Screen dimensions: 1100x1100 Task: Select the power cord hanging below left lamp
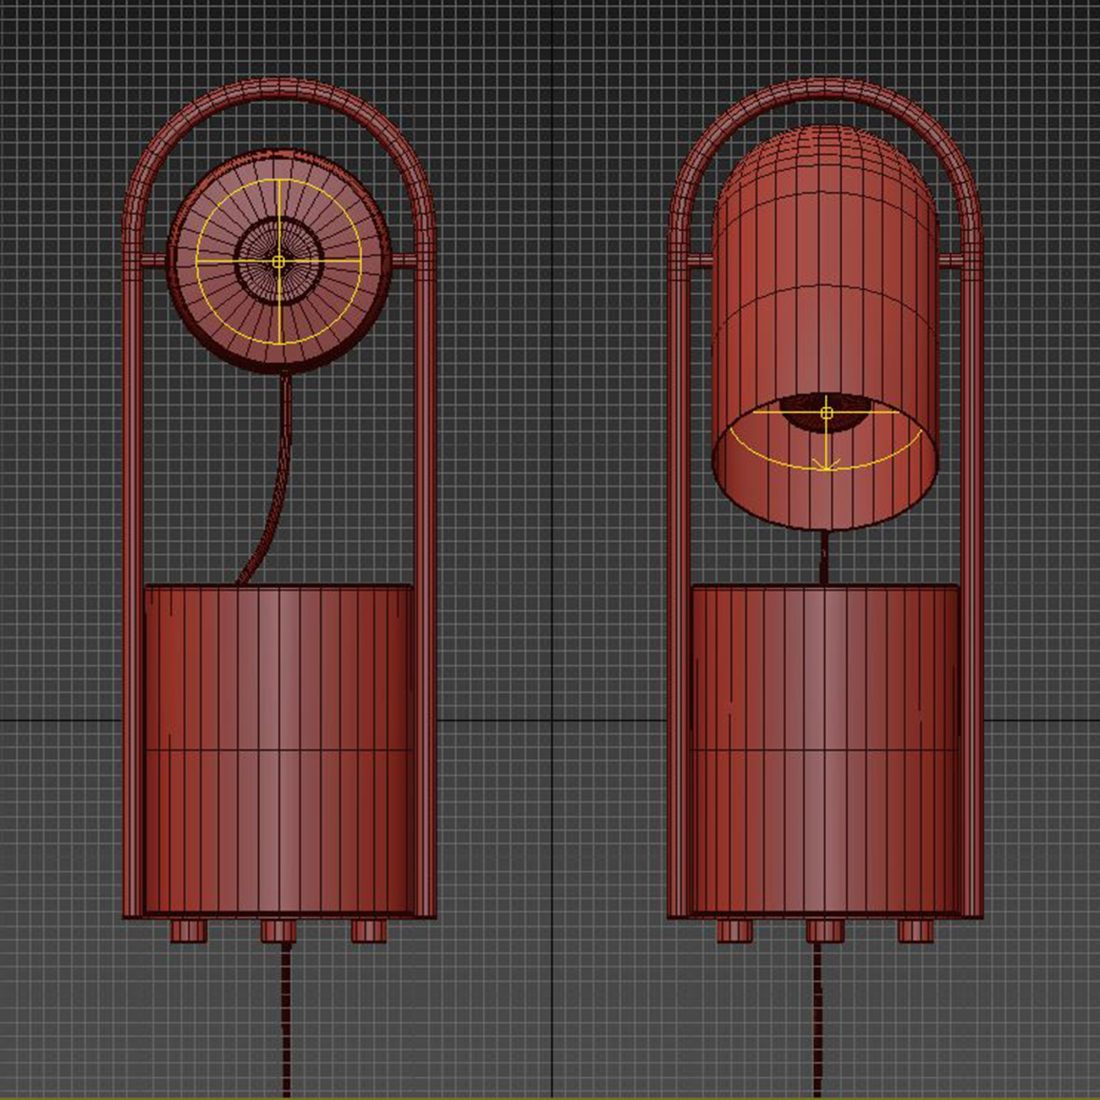(x=286, y=1021)
